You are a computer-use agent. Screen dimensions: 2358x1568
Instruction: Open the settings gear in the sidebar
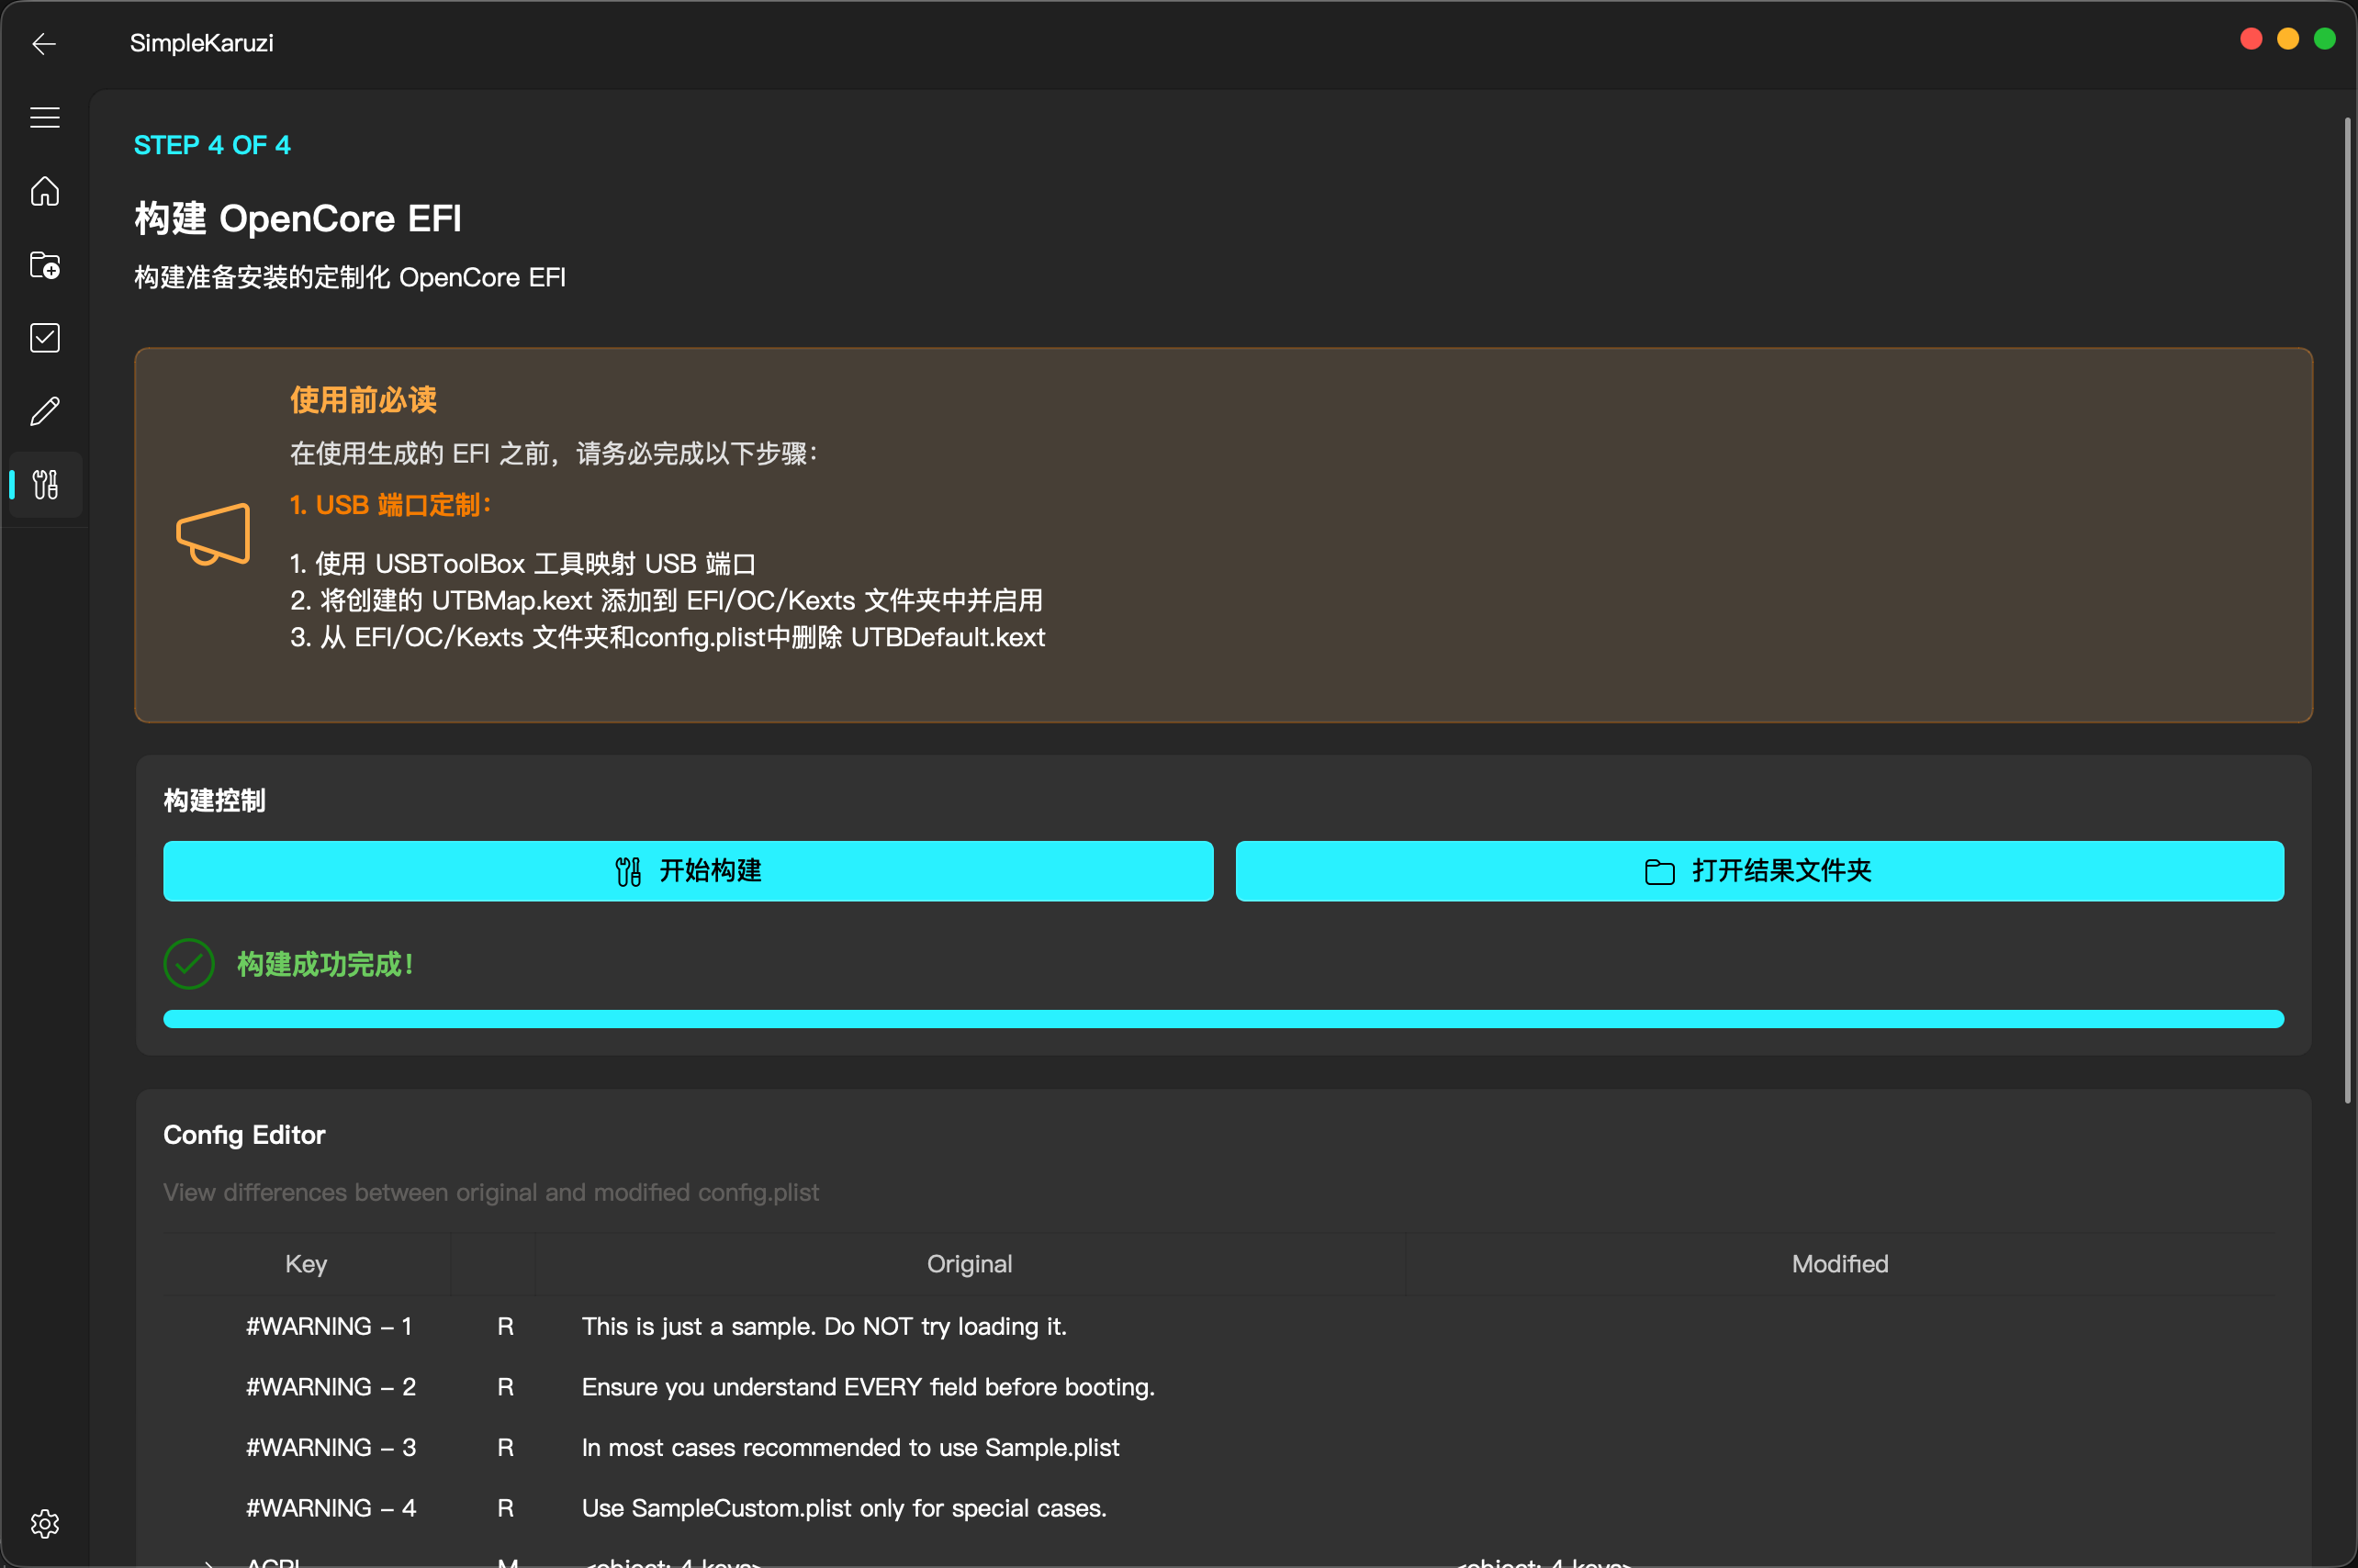[x=45, y=1523]
